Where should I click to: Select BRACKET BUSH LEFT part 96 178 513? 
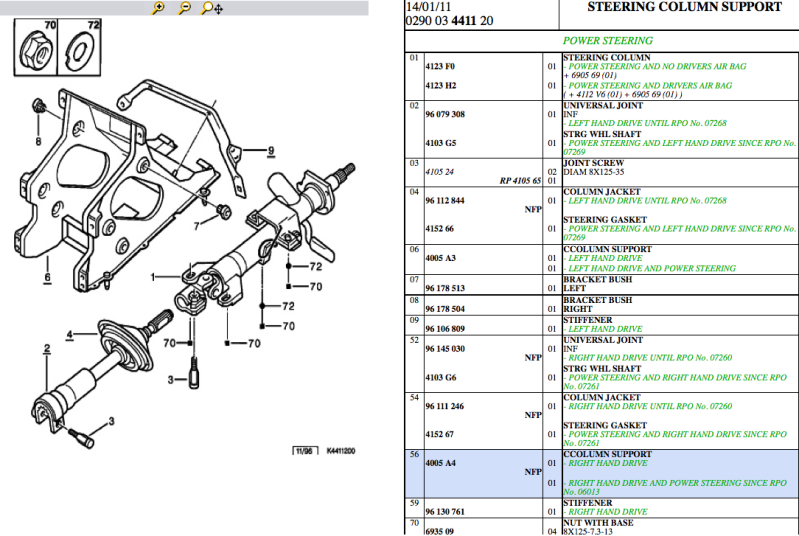[x=445, y=288]
